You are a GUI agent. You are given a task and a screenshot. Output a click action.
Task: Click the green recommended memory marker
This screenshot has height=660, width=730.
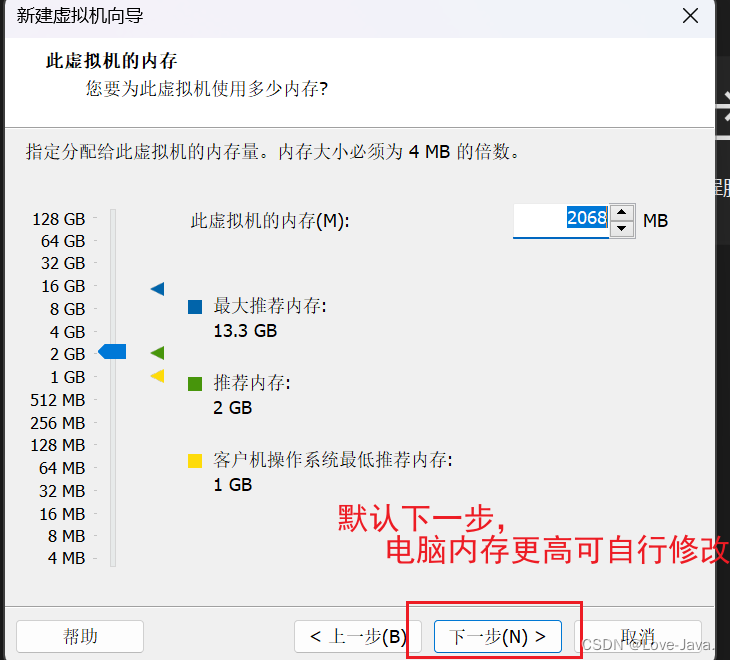pyautogui.click(x=157, y=353)
